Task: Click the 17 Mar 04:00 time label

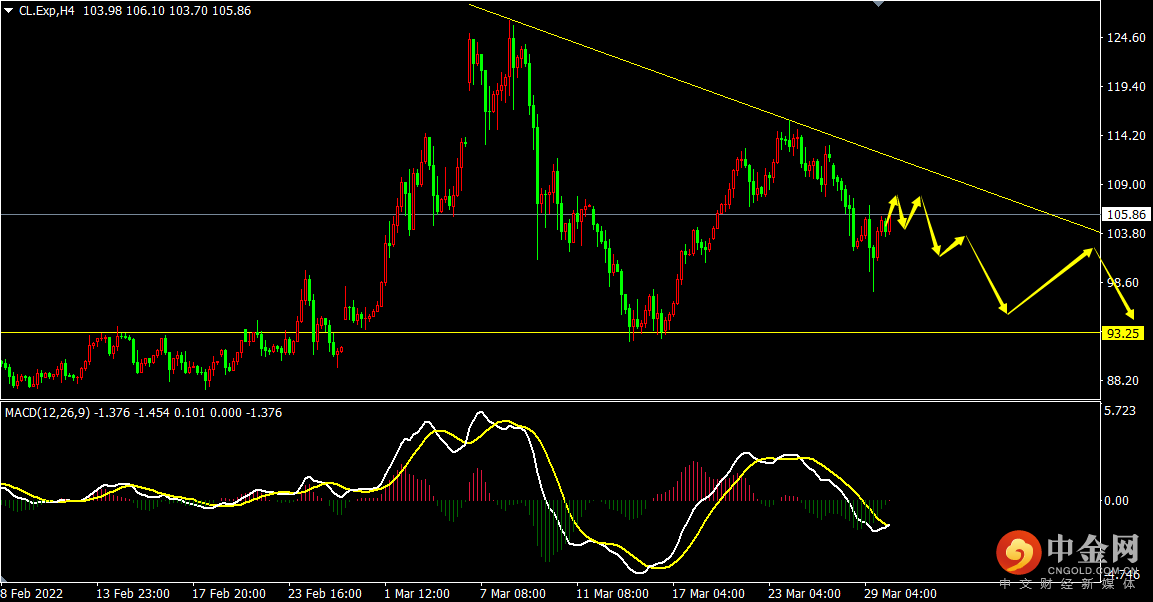Action: pos(708,593)
